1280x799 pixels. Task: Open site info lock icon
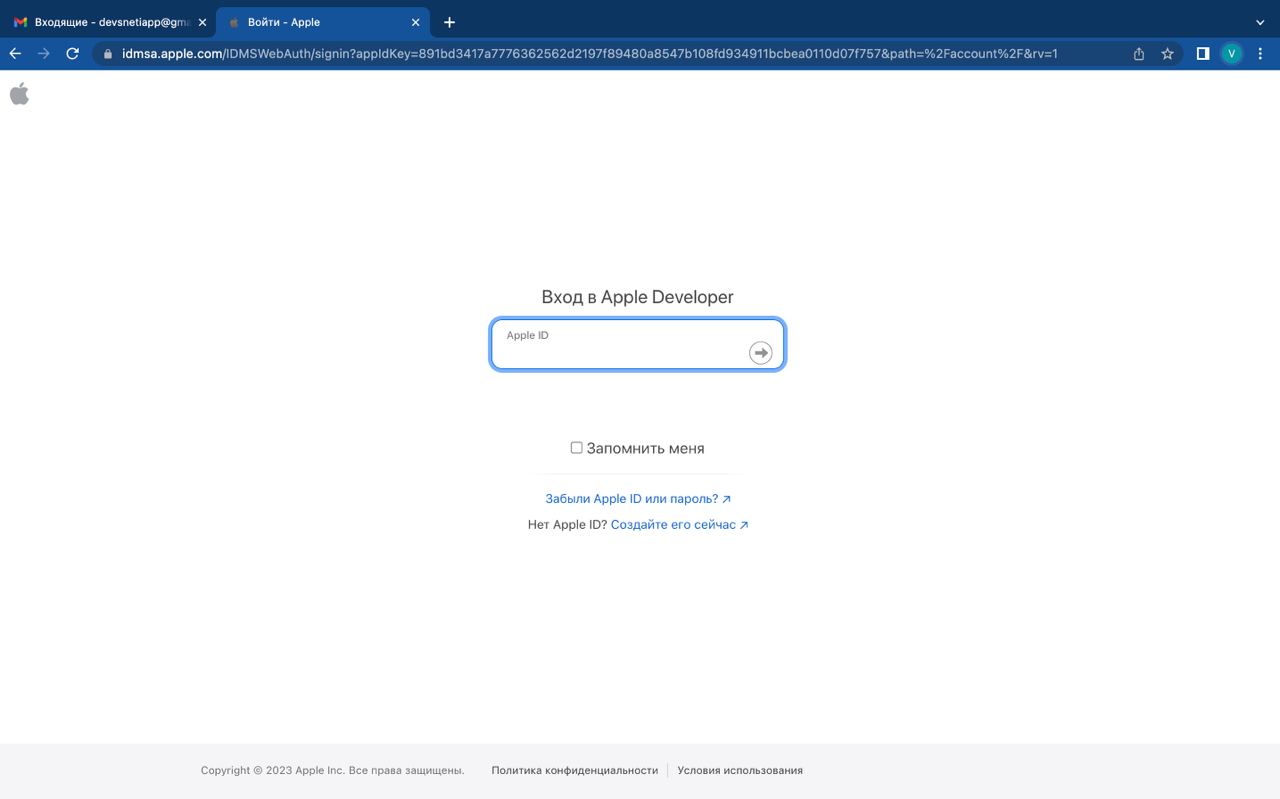[x=108, y=54]
